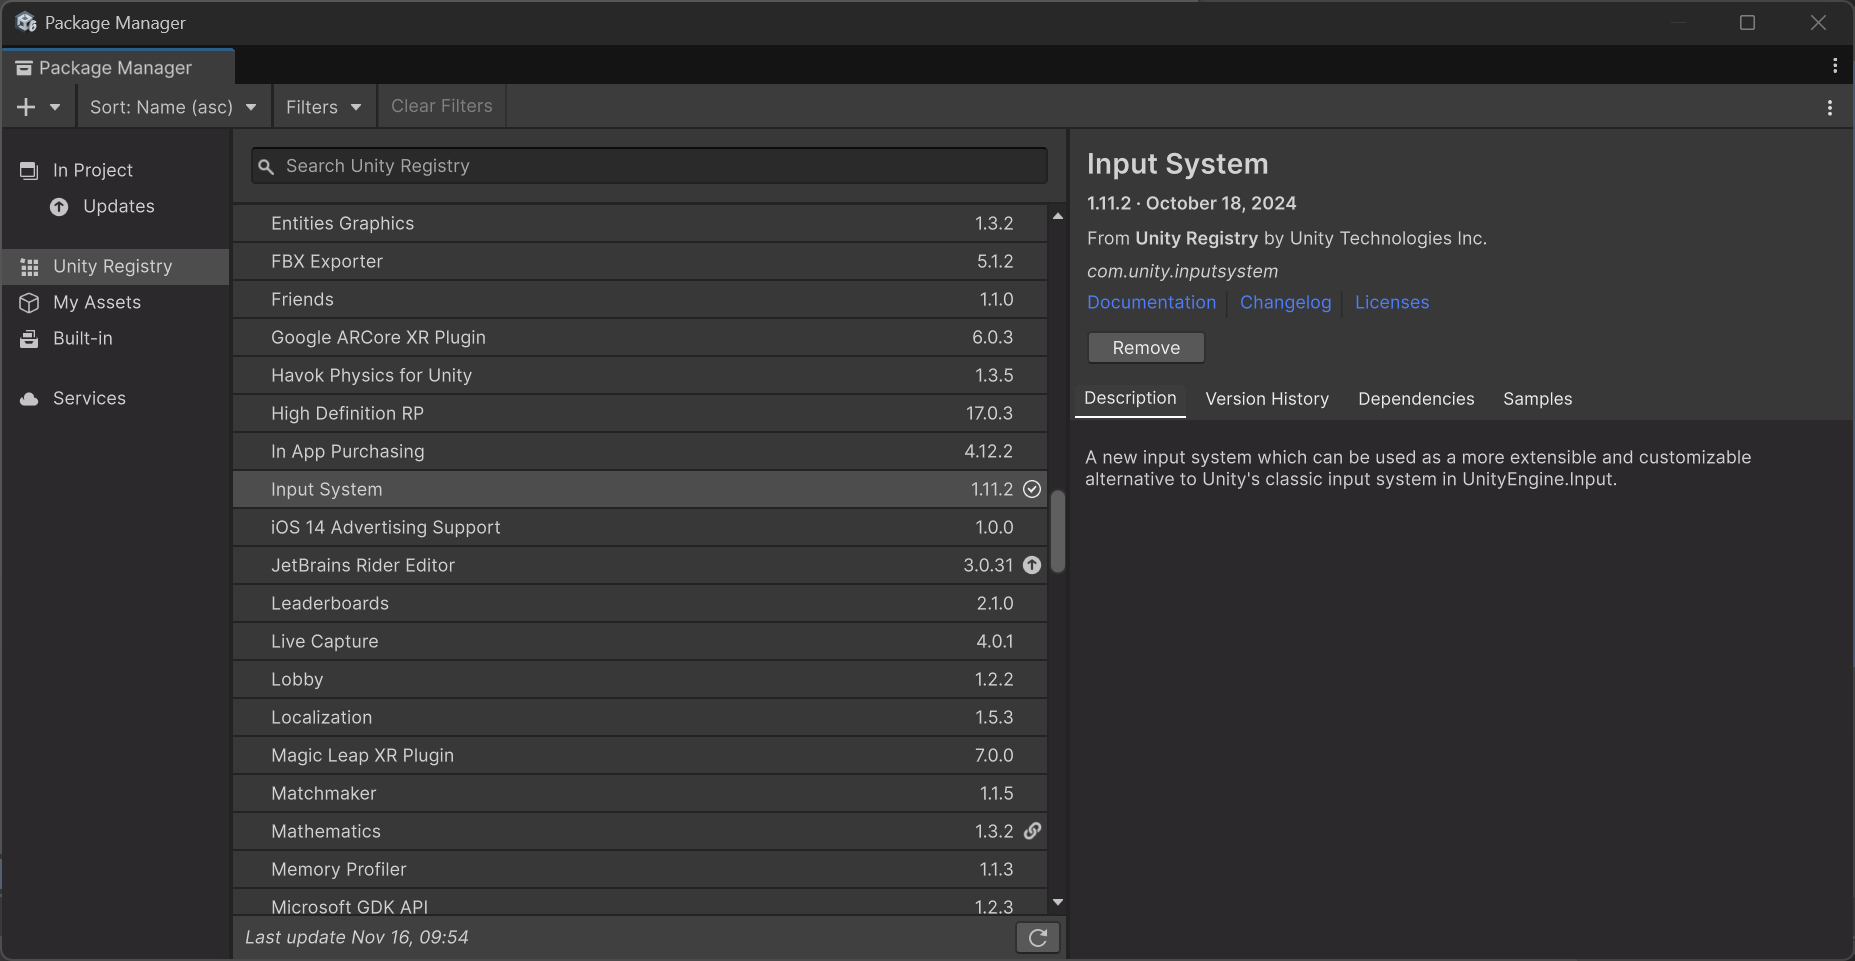Open My Assets via its sidebar icon
The image size is (1855, 961).
(28, 302)
